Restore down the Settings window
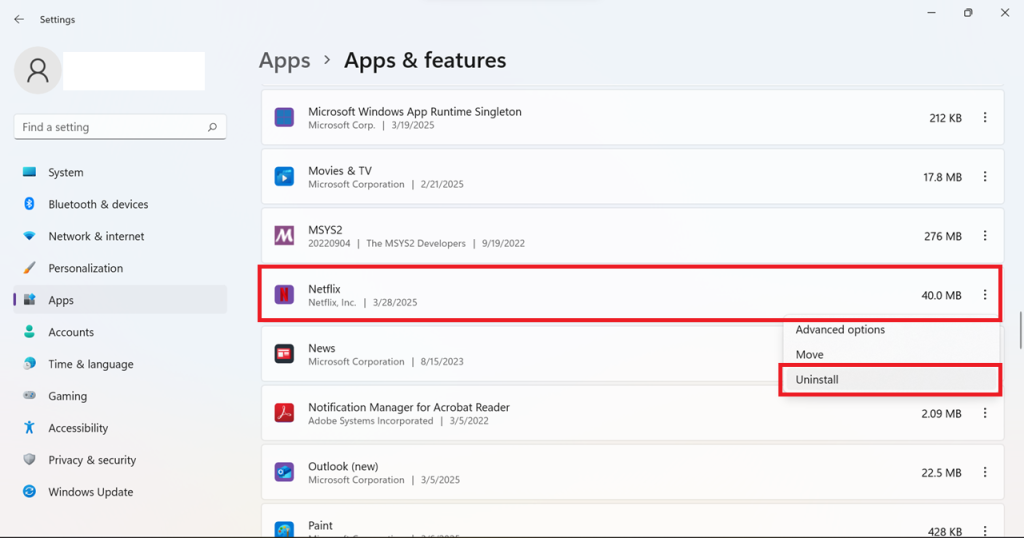This screenshot has height=538, width=1024. click(x=968, y=12)
